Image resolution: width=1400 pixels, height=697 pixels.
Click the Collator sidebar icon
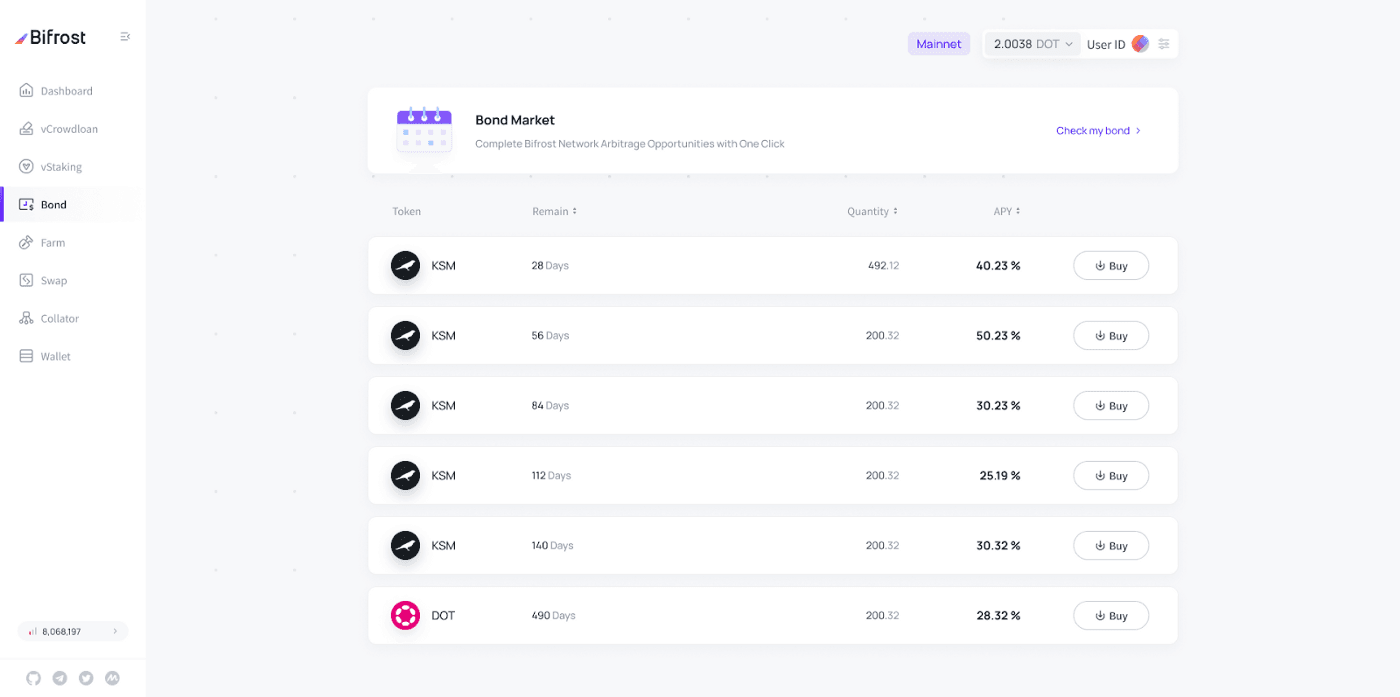click(x=26, y=319)
